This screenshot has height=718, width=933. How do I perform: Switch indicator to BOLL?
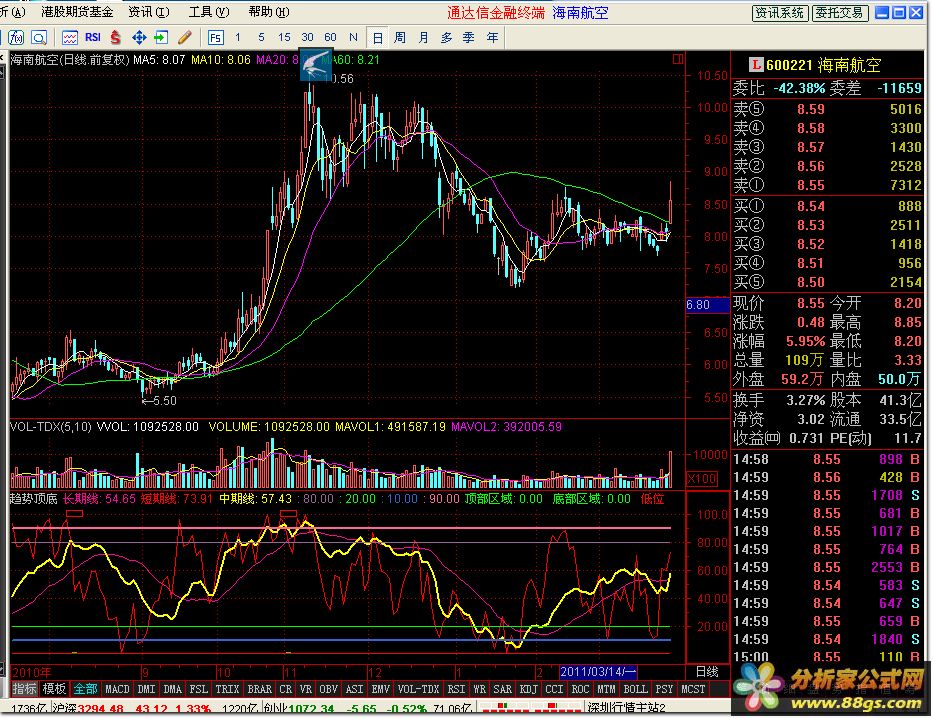(635, 689)
